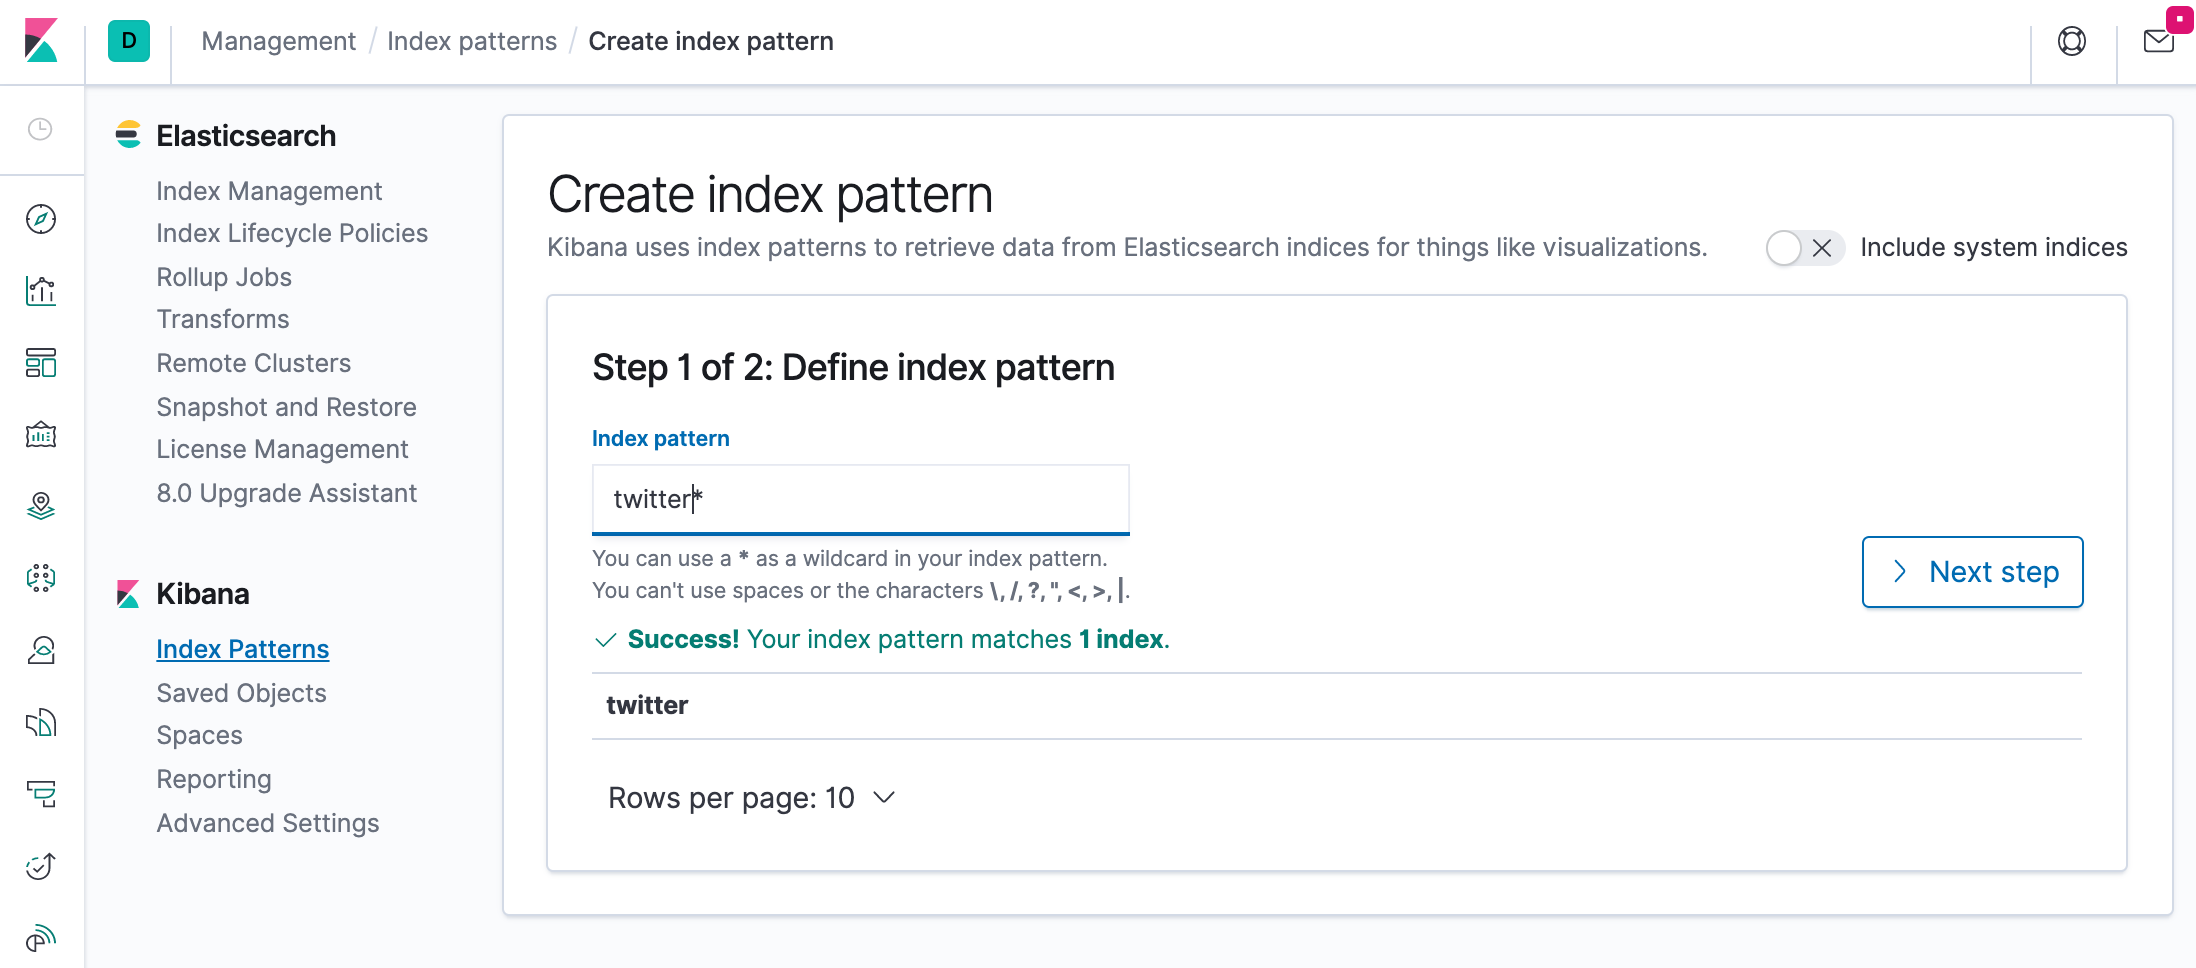Viewport: 2196px width, 968px height.
Task: Open Spaces settings
Action: click(x=199, y=735)
